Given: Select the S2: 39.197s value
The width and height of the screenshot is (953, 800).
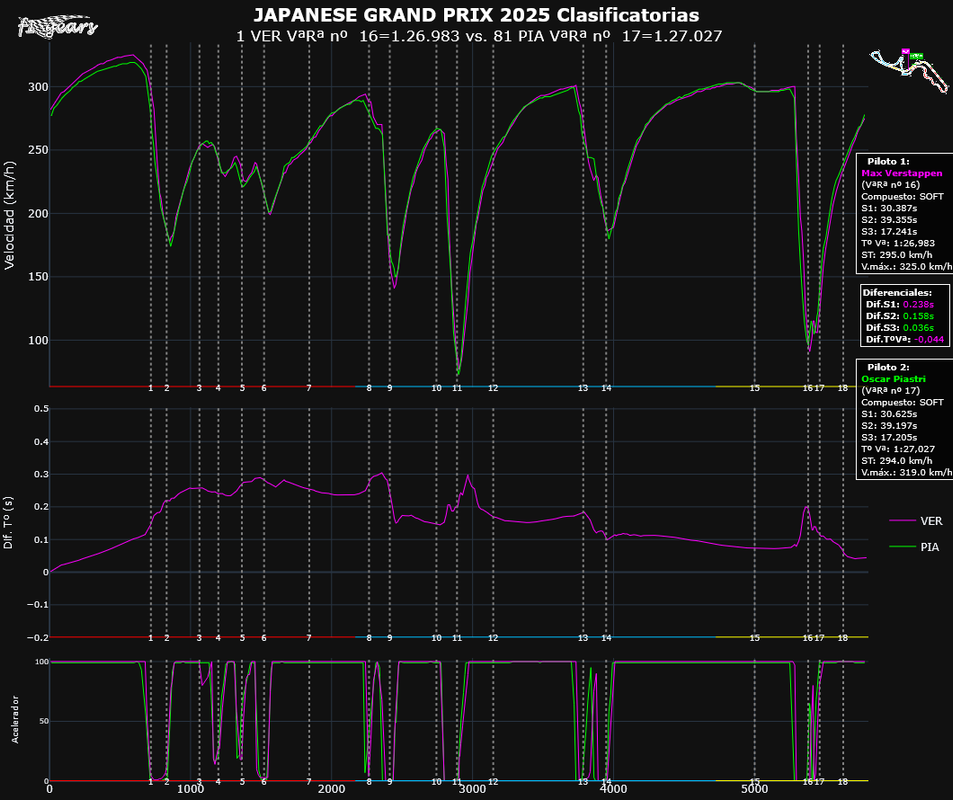Looking at the screenshot, I should 889,426.
